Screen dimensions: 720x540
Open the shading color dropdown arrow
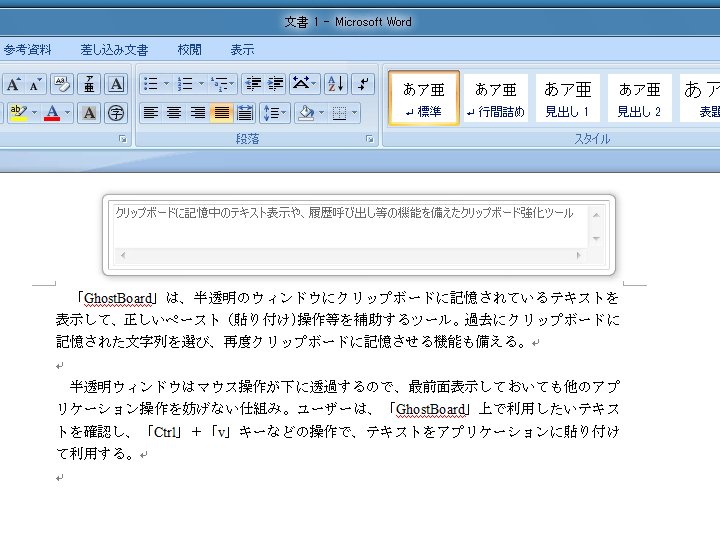tap(321, 112)
